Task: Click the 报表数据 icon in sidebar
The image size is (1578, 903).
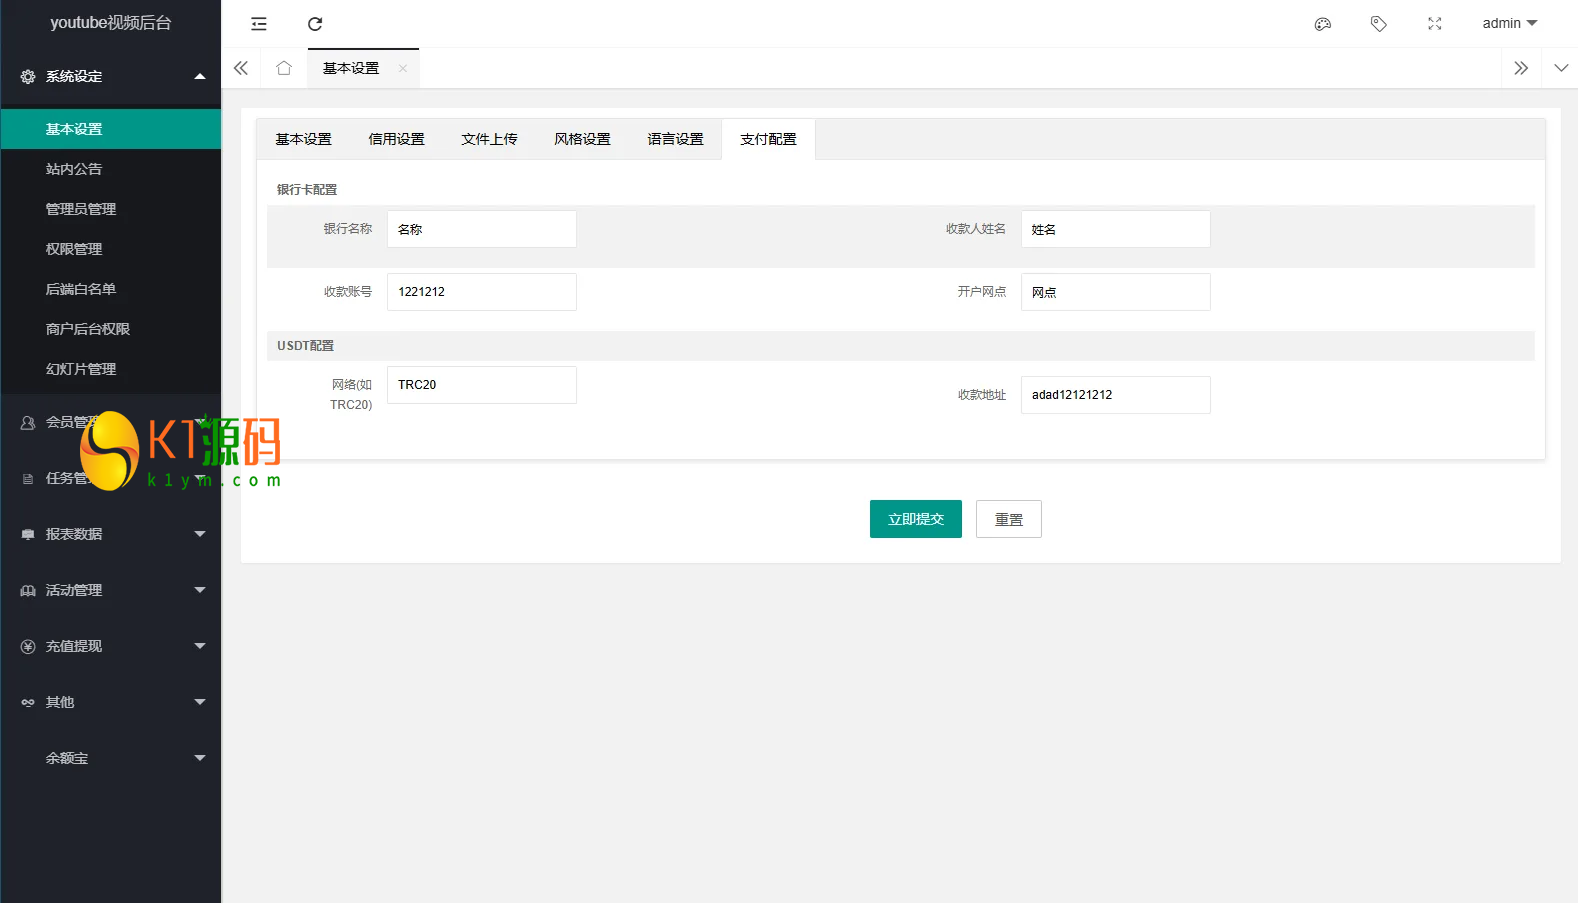Action: [x=28, y=535]
